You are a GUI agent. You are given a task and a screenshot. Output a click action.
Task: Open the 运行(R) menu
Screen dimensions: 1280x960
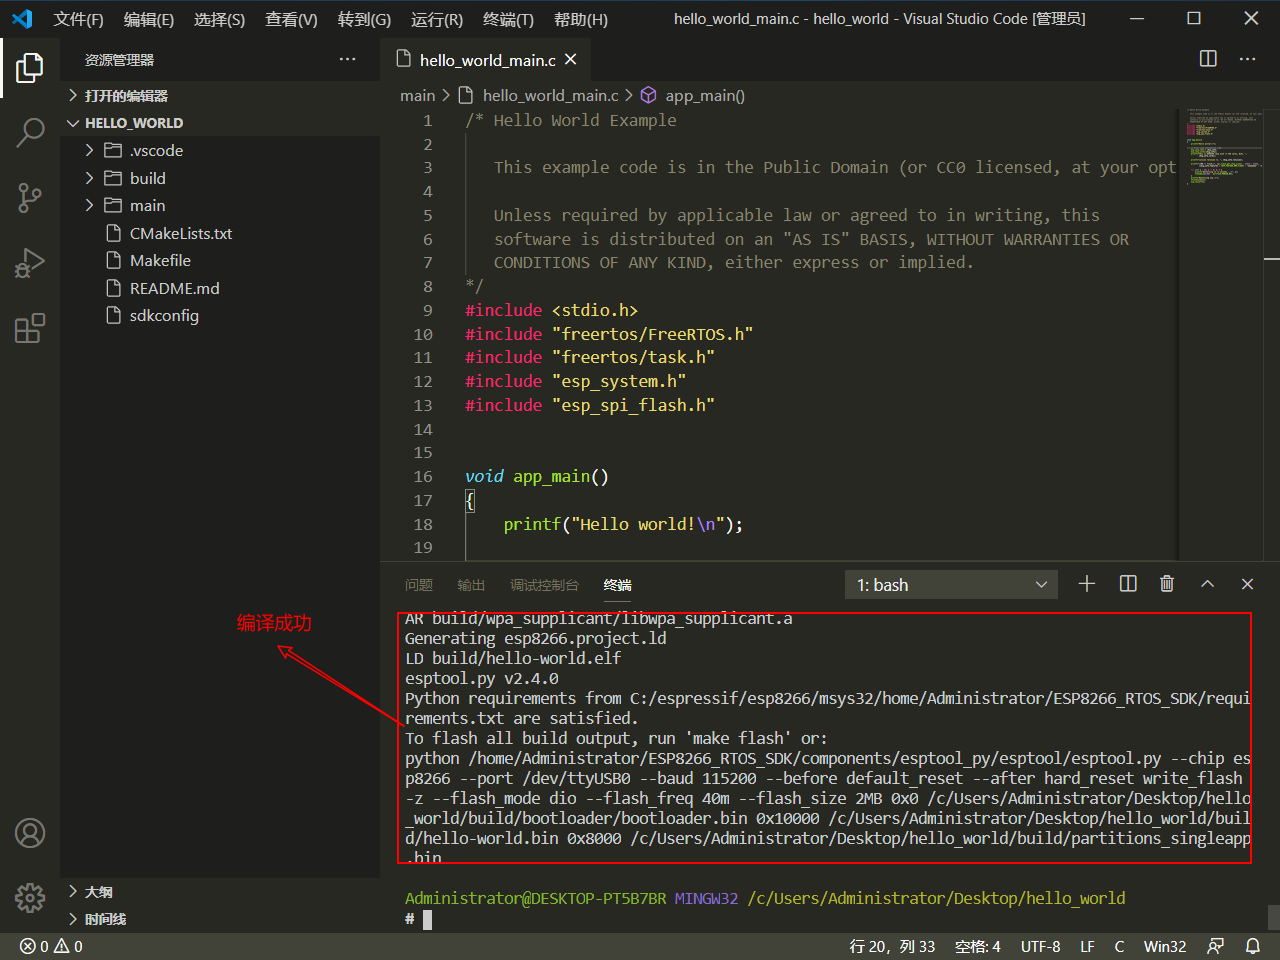(437, 19)
